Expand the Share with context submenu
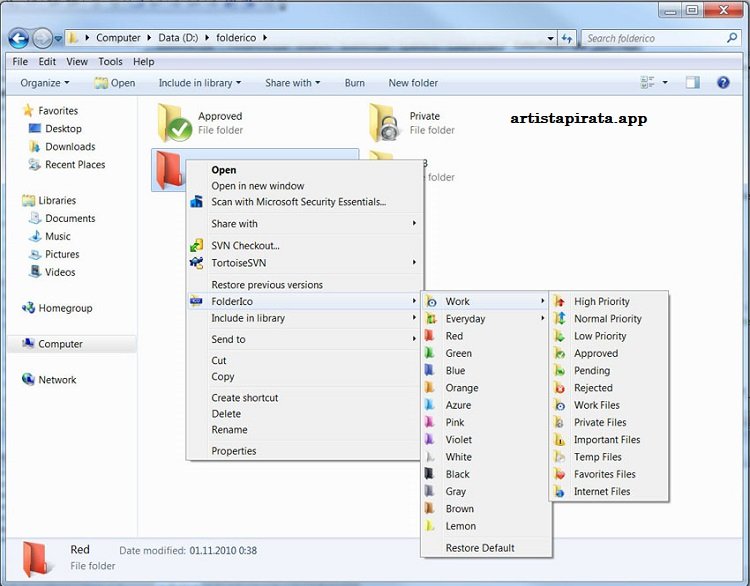 [304, 223]
